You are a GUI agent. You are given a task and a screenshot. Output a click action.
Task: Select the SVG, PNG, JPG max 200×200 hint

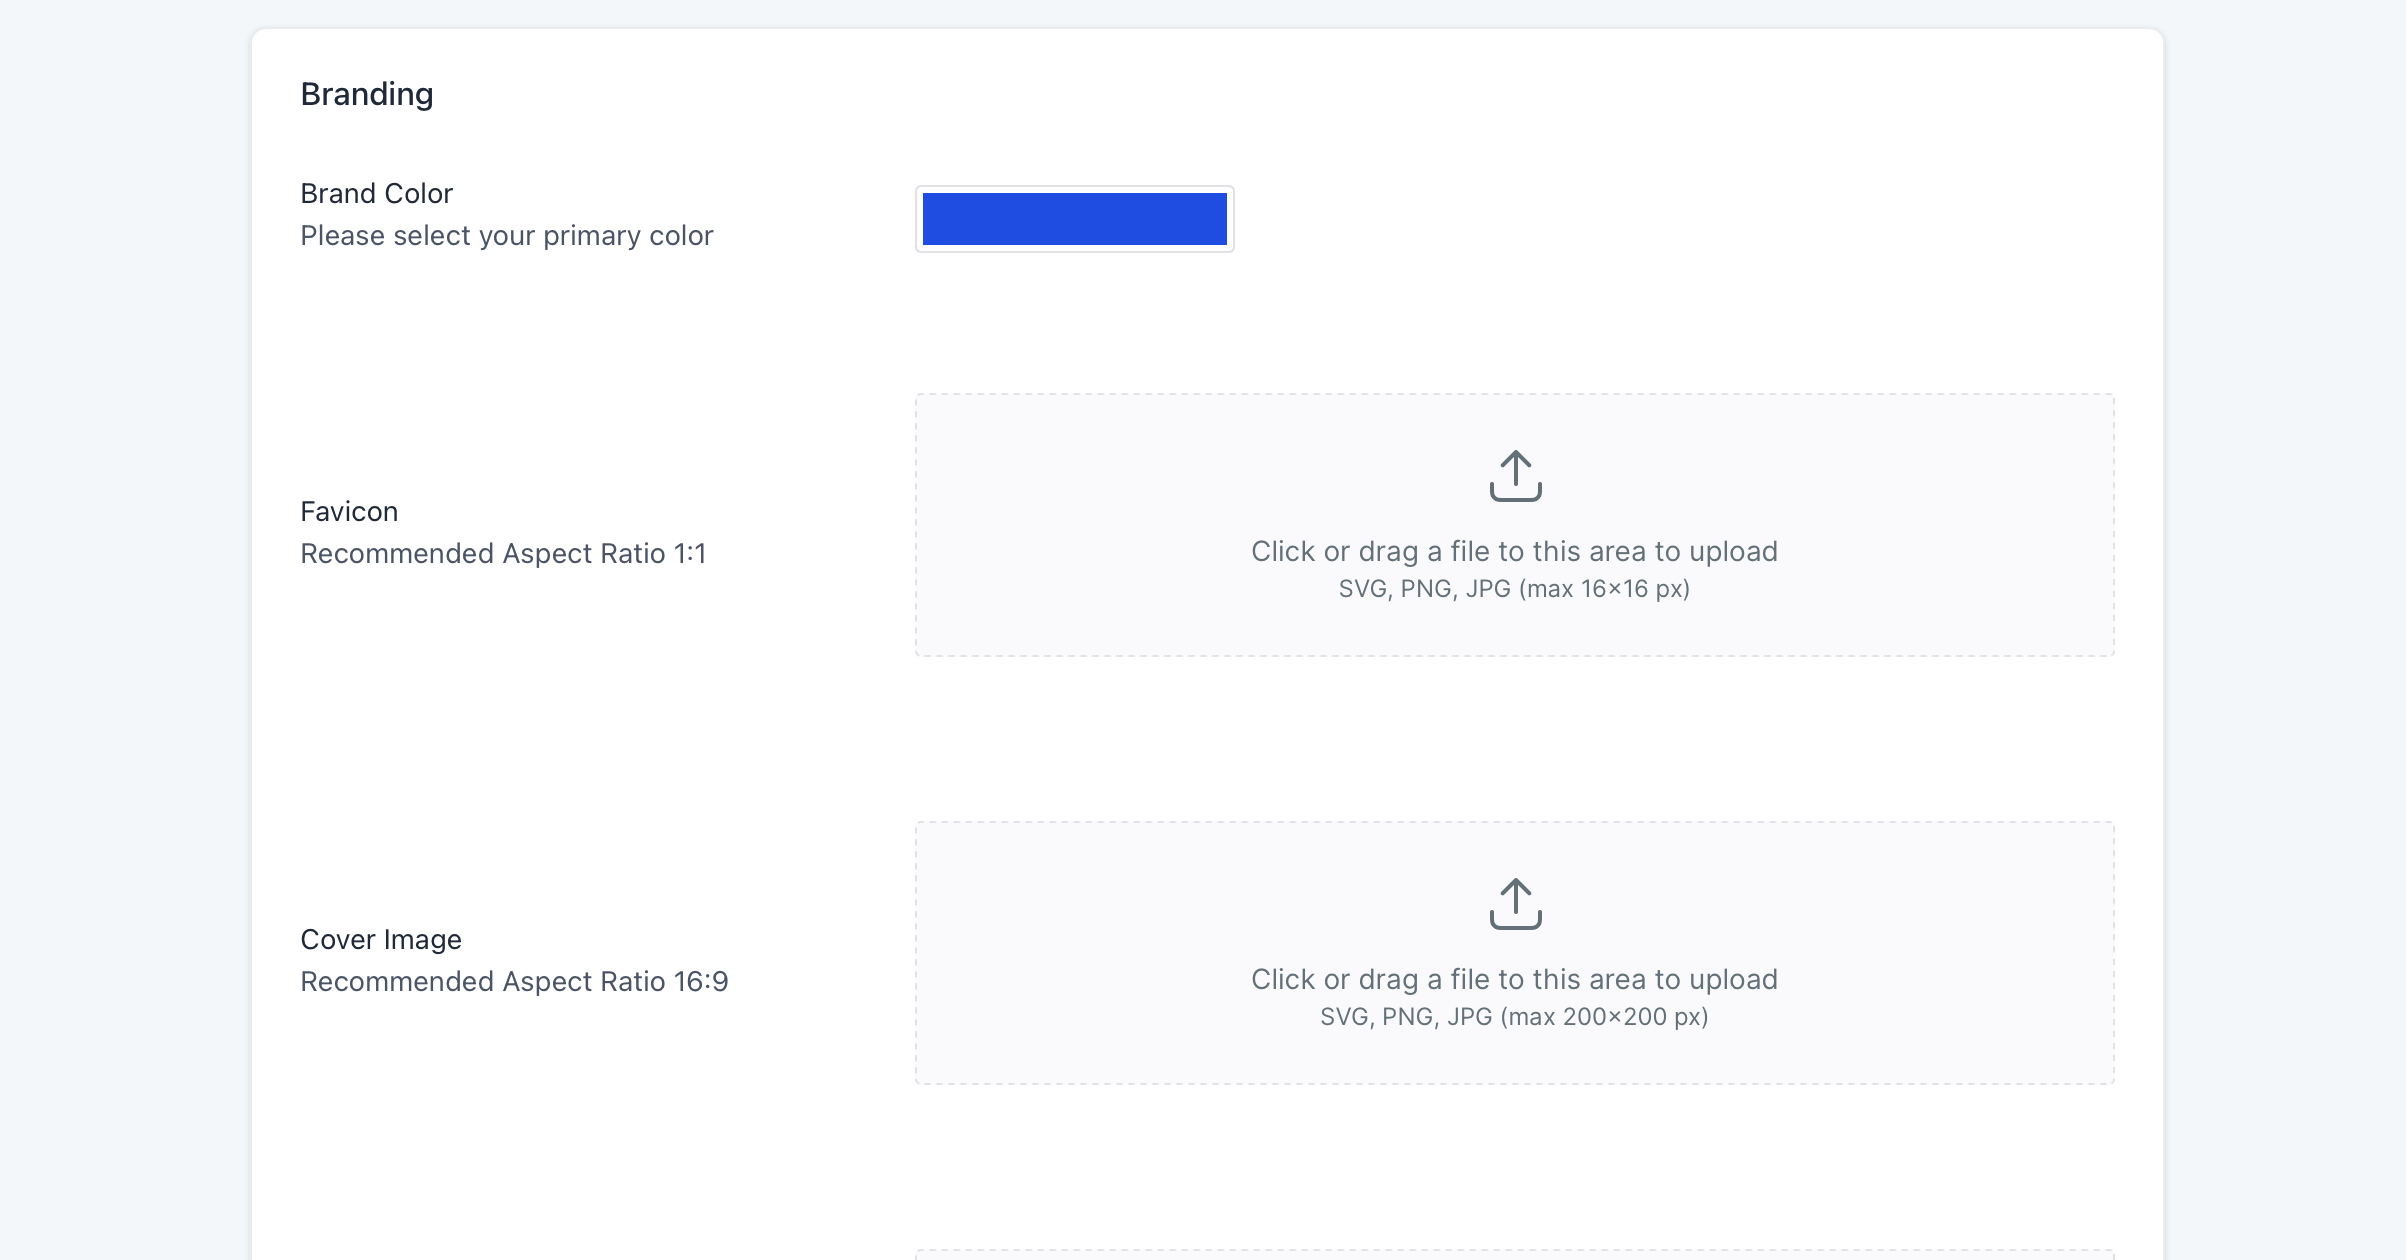(1514, 1017)
